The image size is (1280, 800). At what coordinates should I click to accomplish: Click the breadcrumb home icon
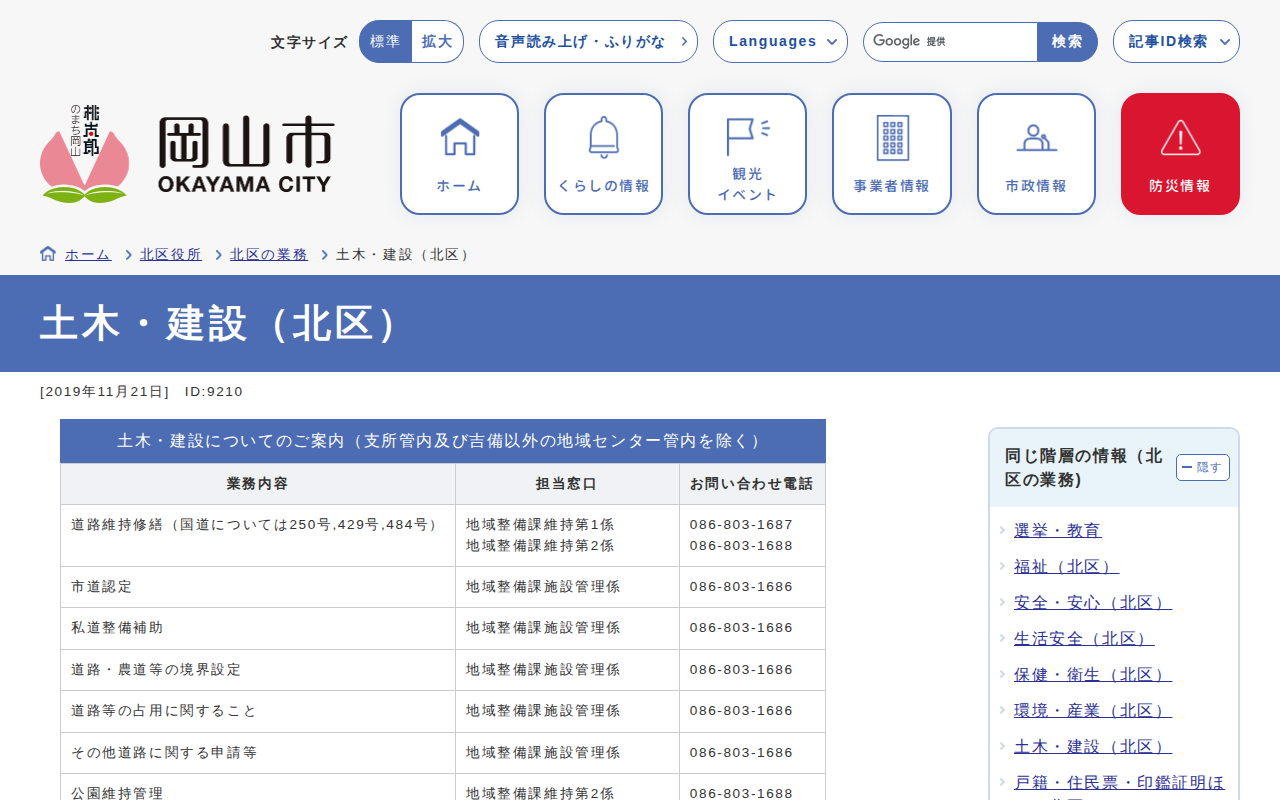pos(48,254)
